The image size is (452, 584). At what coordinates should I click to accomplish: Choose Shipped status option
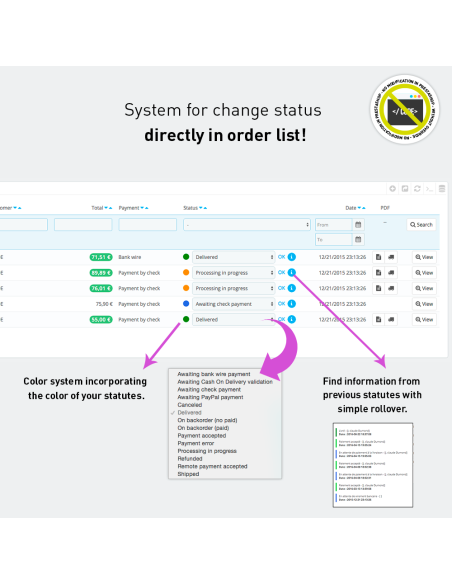tap(188, 474)
